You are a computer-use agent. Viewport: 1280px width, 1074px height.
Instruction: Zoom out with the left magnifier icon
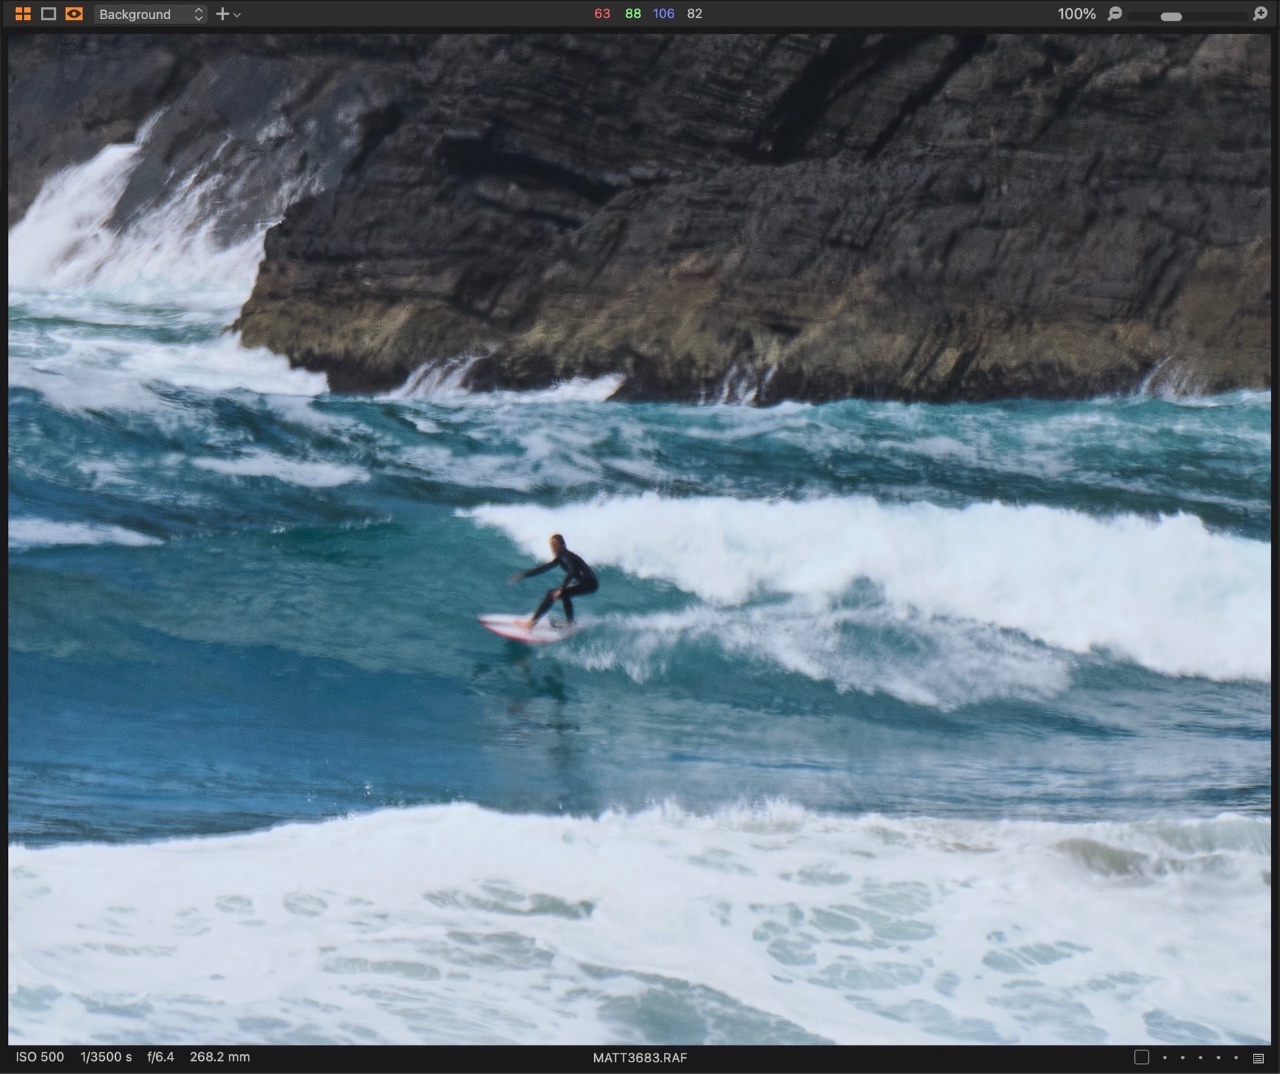tap(1115, 14)
